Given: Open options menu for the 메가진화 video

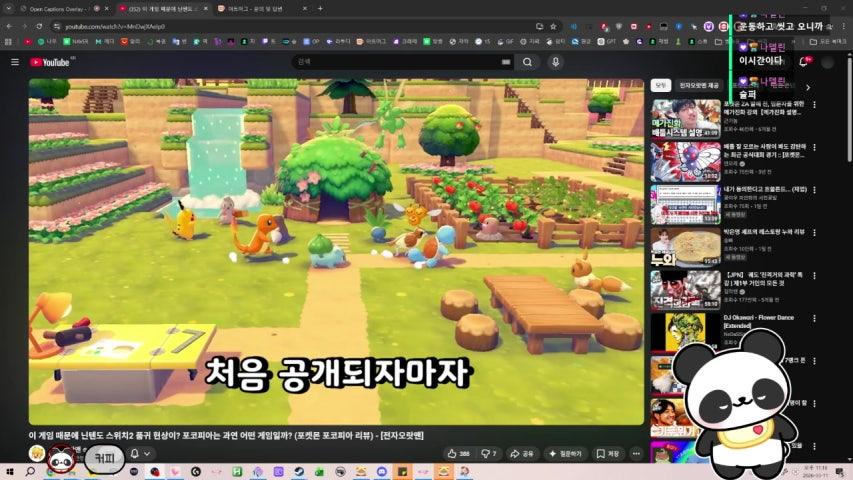Looking at the screenshot, I should click(x=814, y=104).
